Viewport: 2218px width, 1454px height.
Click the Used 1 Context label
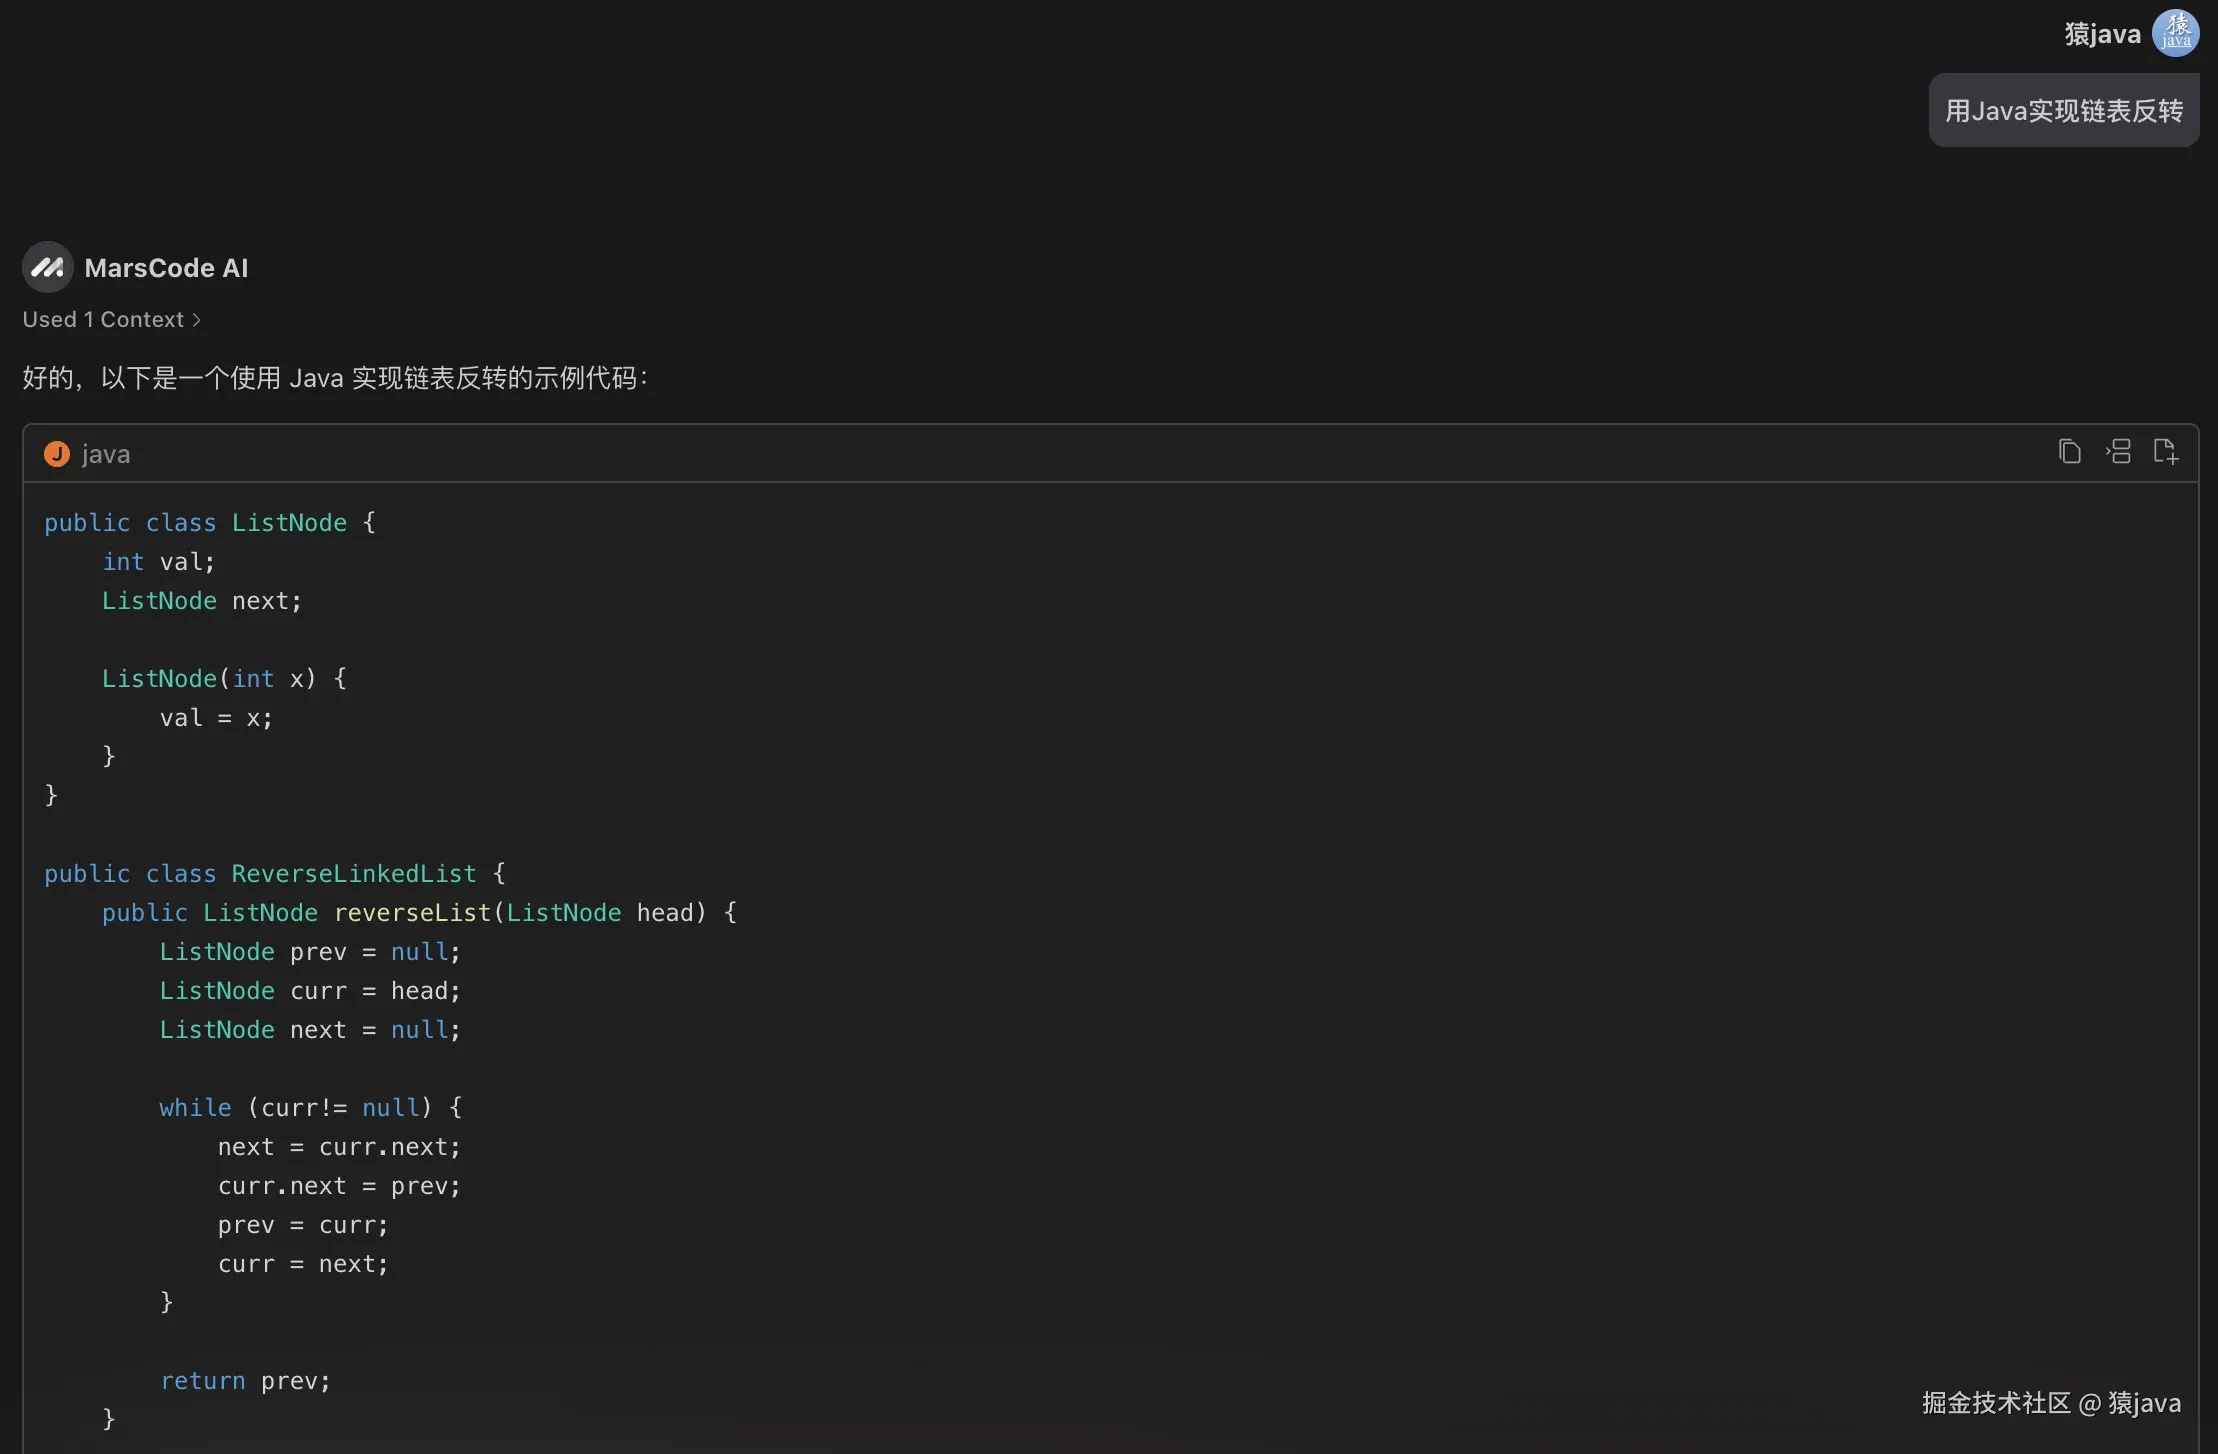pos(103,320)
